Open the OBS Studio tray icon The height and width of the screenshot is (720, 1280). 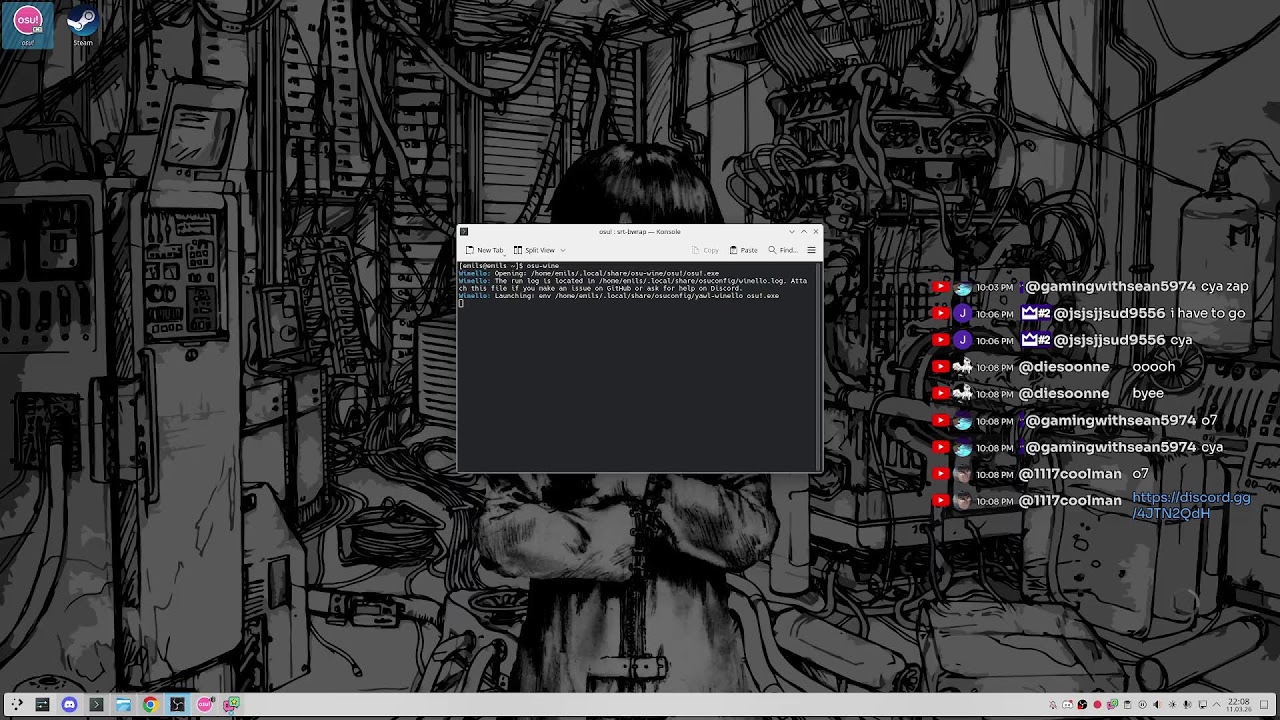tap(1082, 705)
